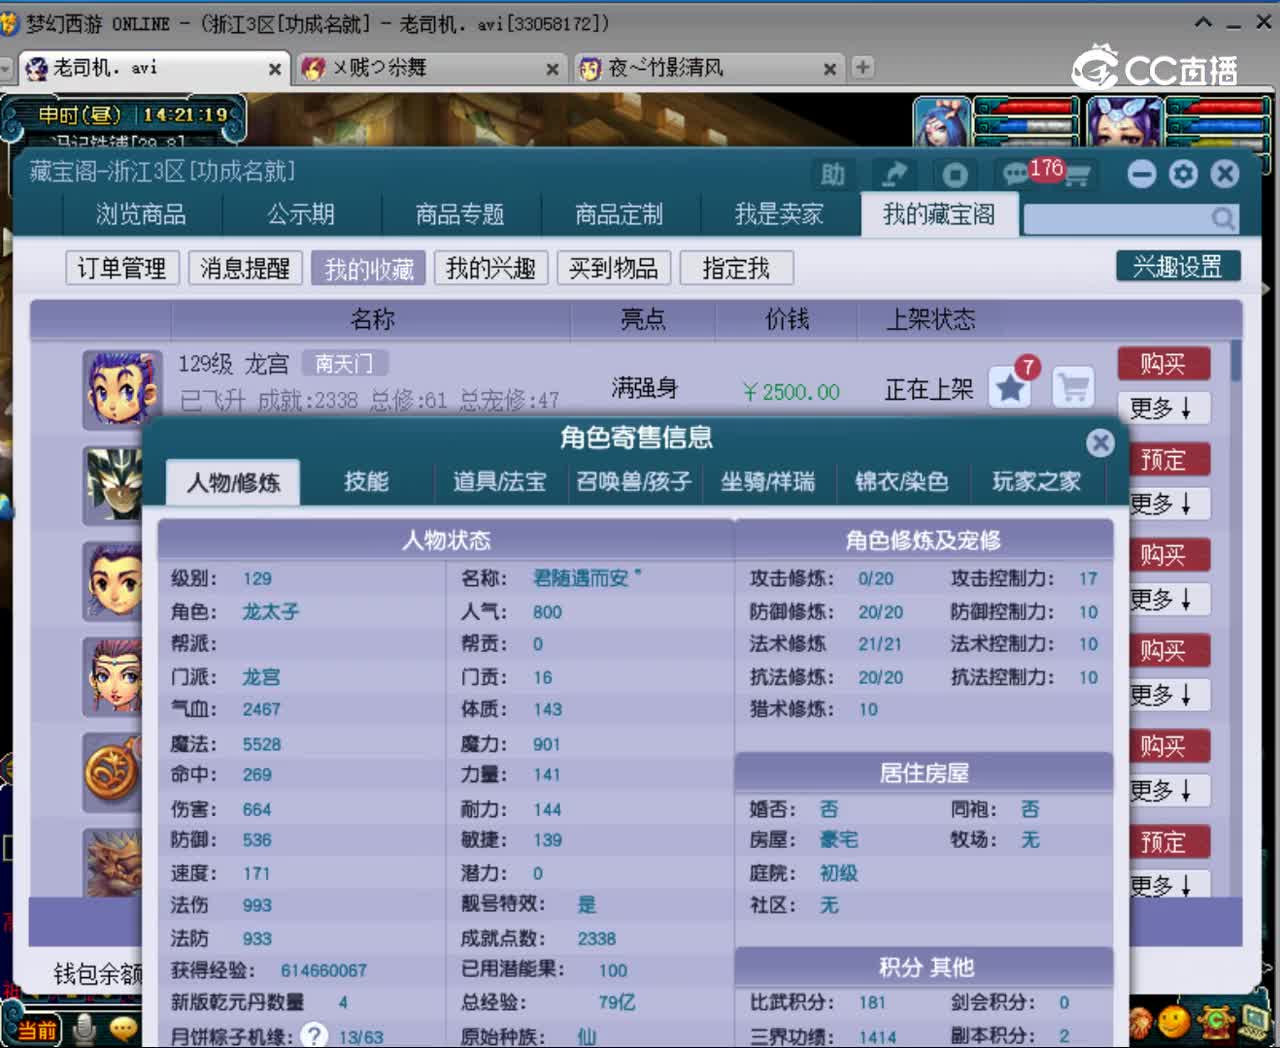Image resolution: width=1280 pixels, height=1048 pixels.
Task: Open messages bubble showing 176
Action: (1017, 175)
